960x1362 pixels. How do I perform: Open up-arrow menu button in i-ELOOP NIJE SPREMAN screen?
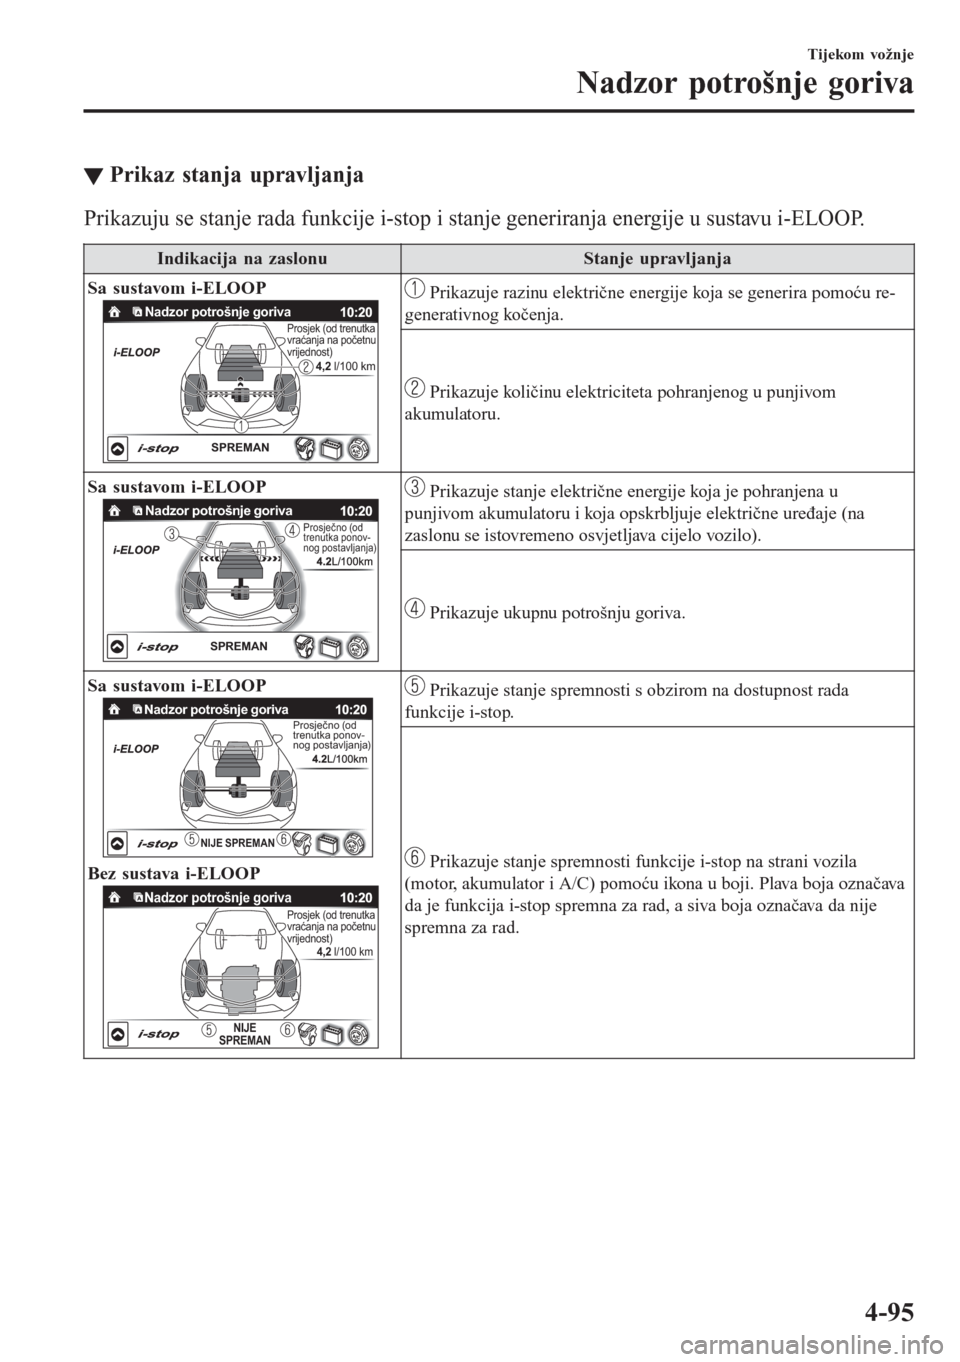(x=116, y=844)
